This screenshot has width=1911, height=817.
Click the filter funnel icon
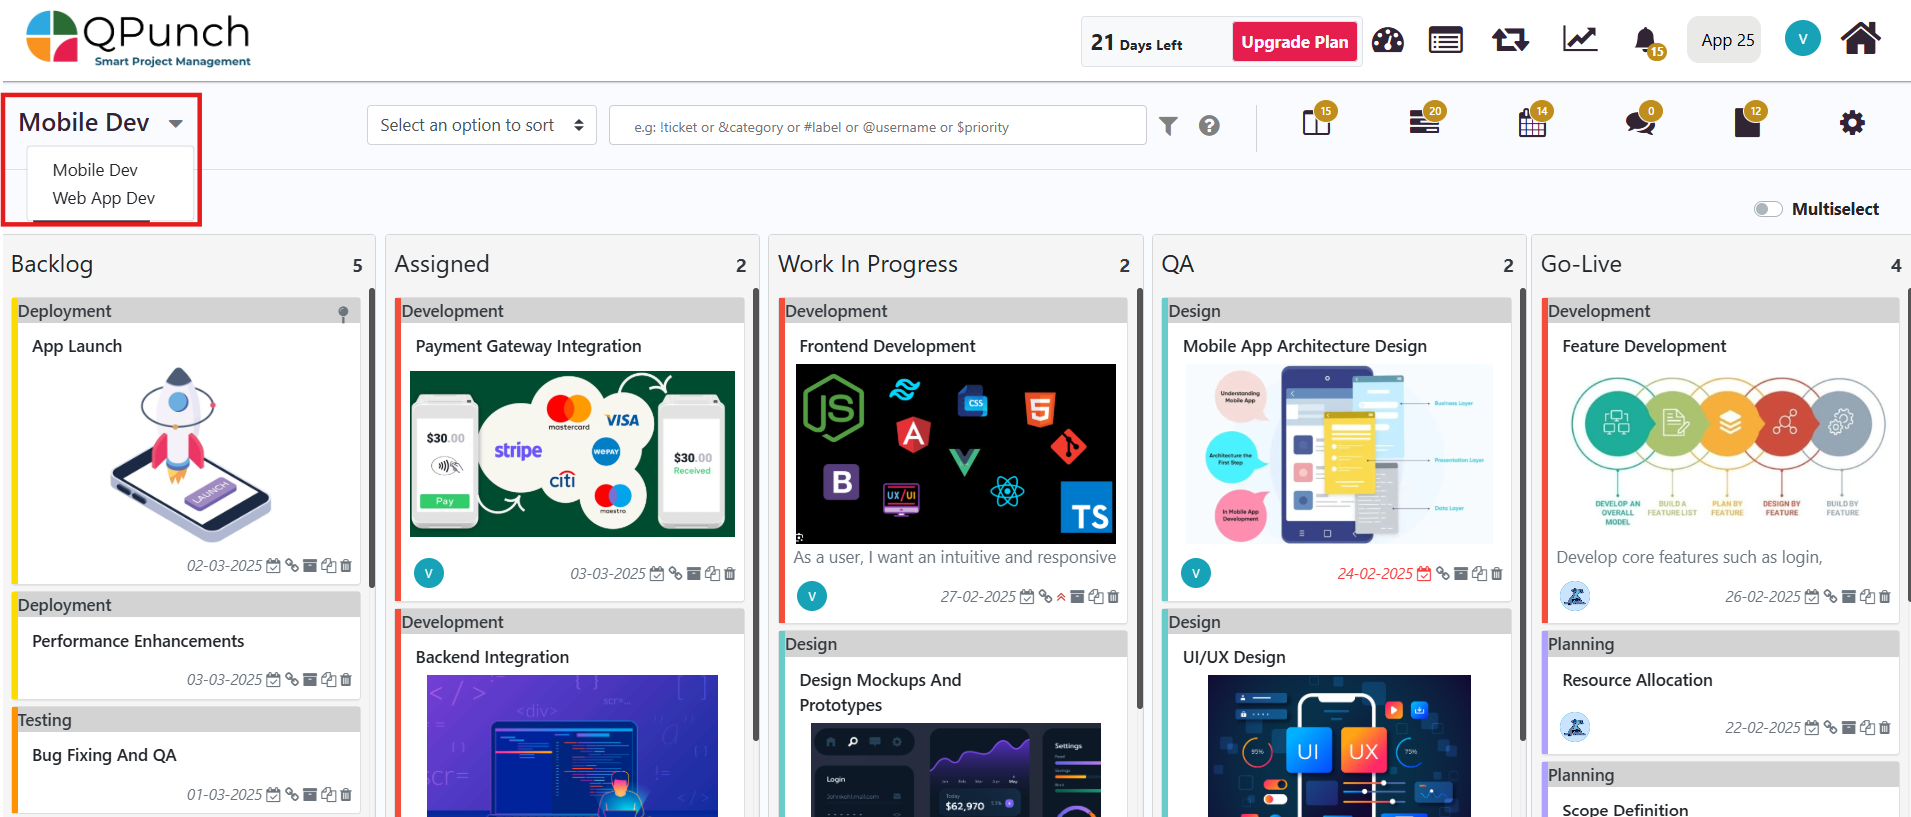tap(1168, 126)
